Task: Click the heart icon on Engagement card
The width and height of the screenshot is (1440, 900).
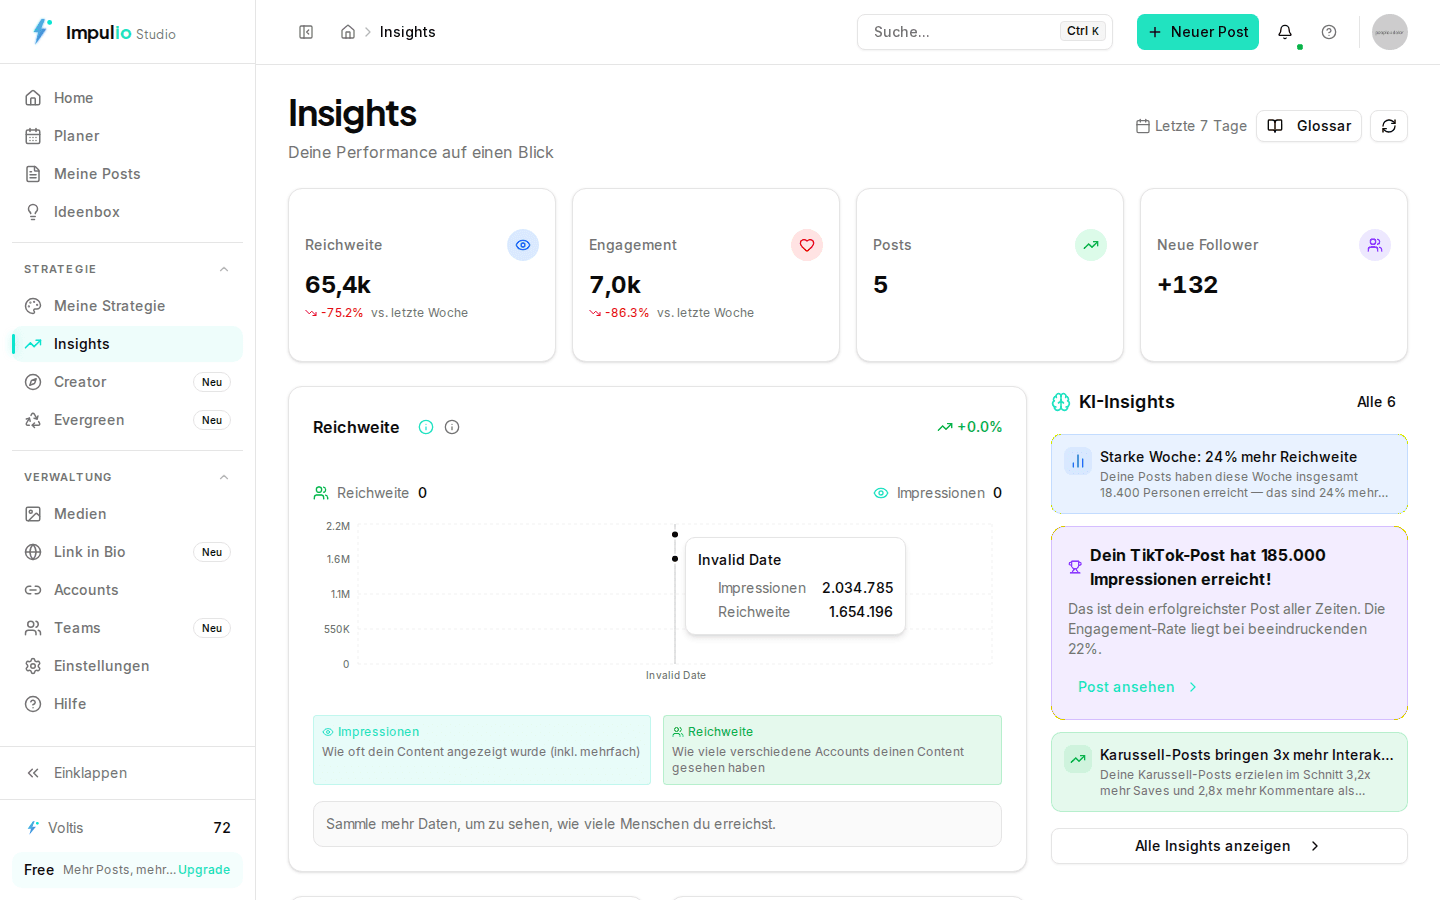Action: click(807, 245)
